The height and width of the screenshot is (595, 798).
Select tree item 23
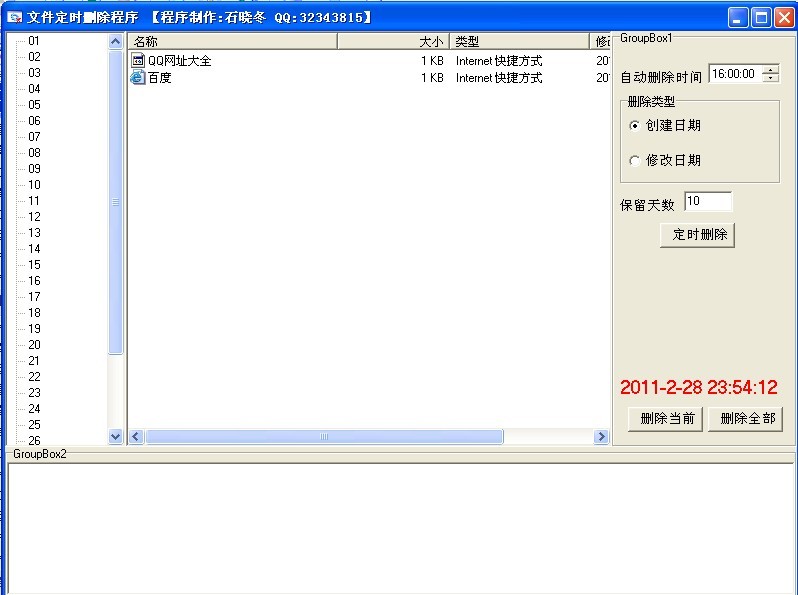tap(34, 393)
